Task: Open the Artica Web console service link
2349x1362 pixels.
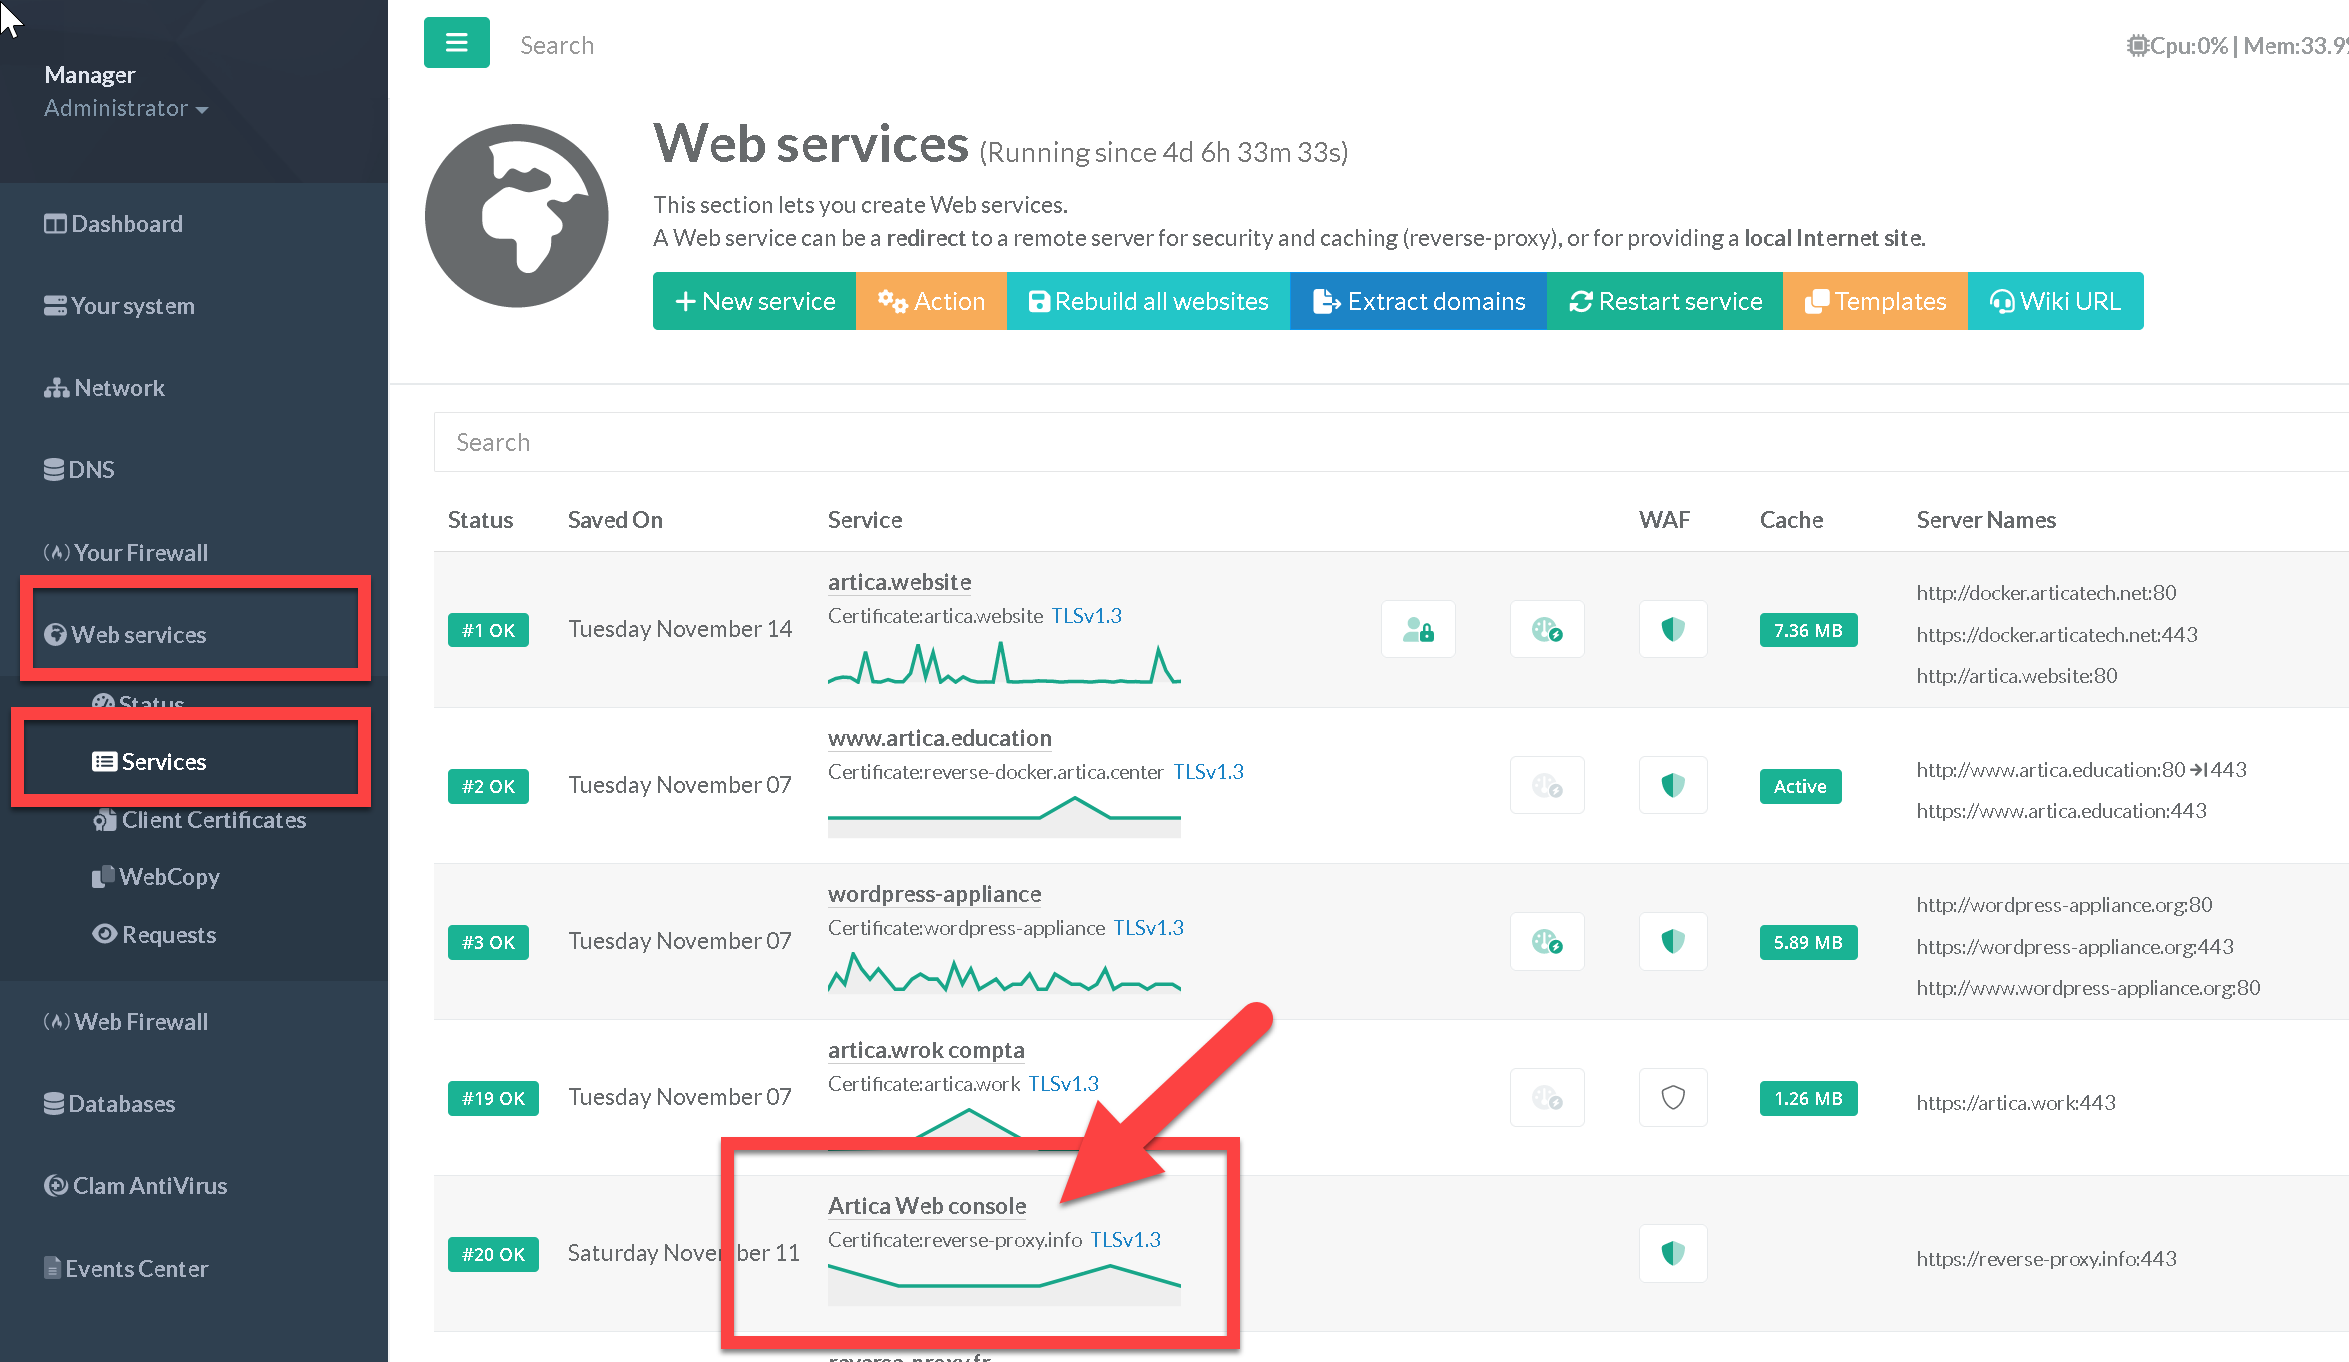Action: pyautogui.click(x=926, y=1206)
